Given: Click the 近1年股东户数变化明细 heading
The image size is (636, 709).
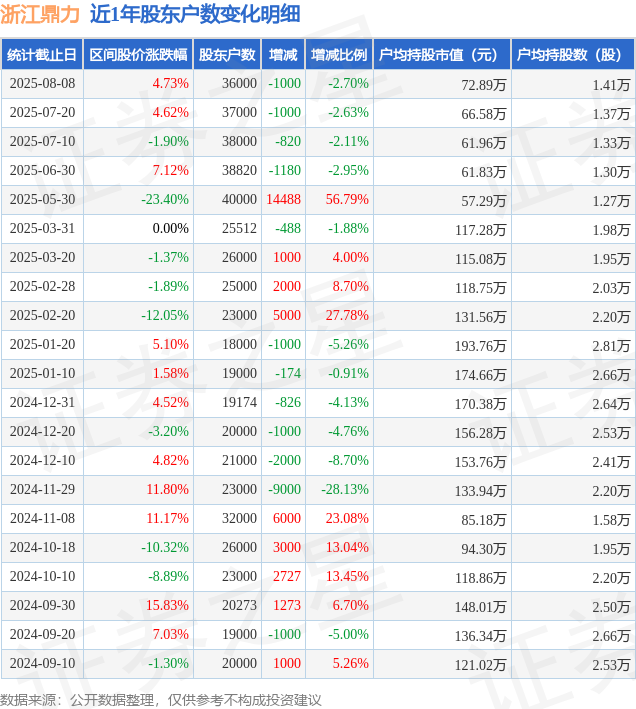Looking at the screenshot, I should 195,14.
